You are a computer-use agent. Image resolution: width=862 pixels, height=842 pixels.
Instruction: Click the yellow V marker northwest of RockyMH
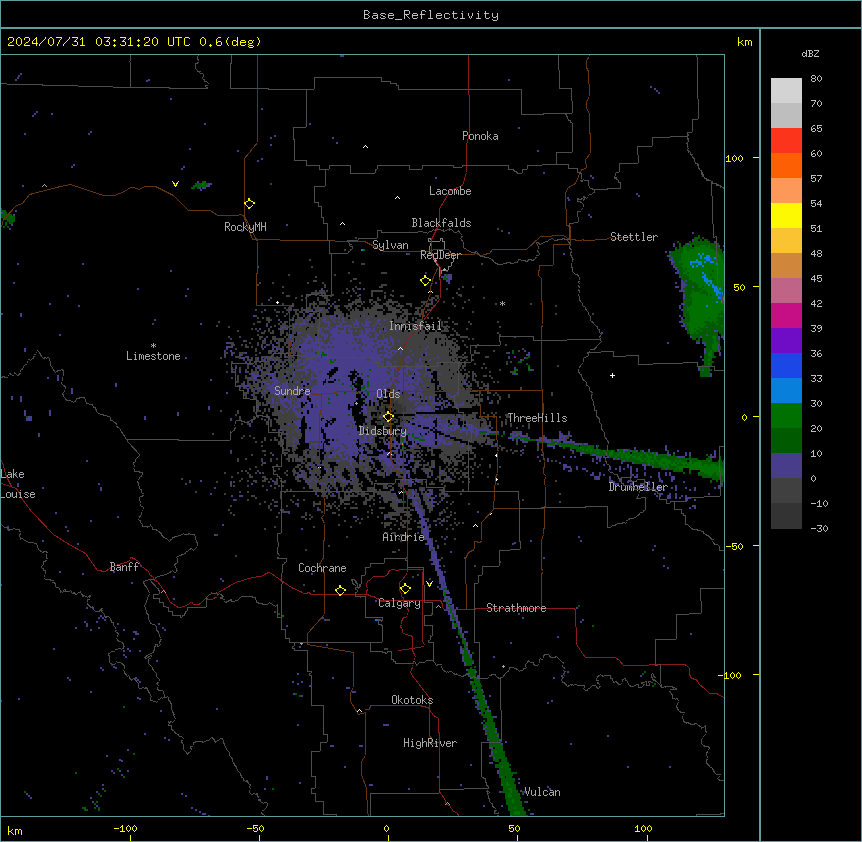click(175, 184)
